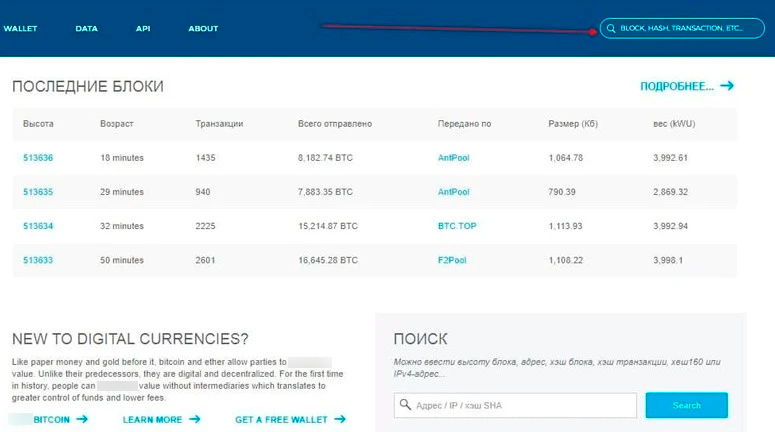Click AntPool link for block 513636

pos(453,158)
